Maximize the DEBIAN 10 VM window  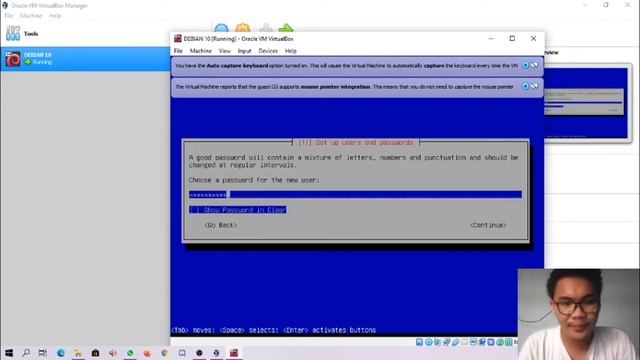(512, 38)
